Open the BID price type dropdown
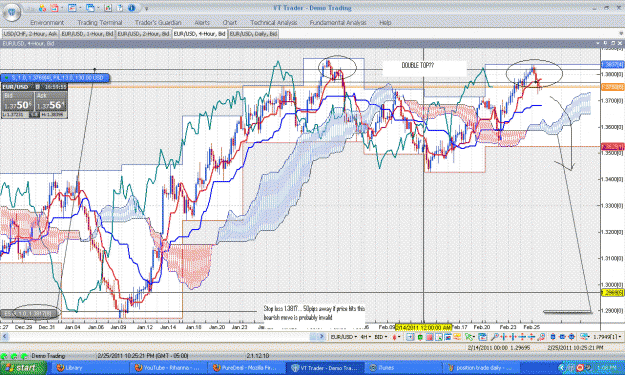 (x=380, y=337)
